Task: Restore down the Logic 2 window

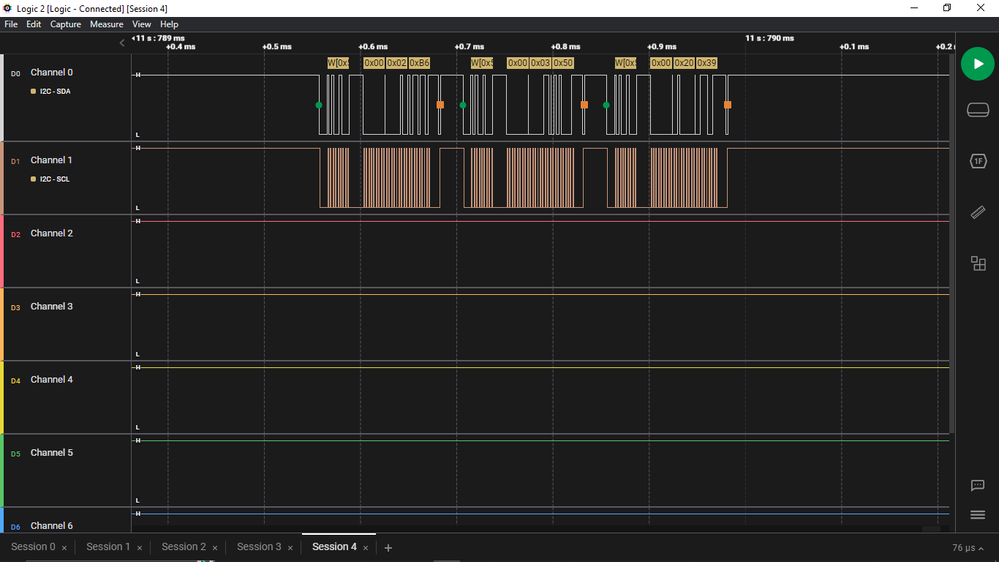Action: [947, 8]
